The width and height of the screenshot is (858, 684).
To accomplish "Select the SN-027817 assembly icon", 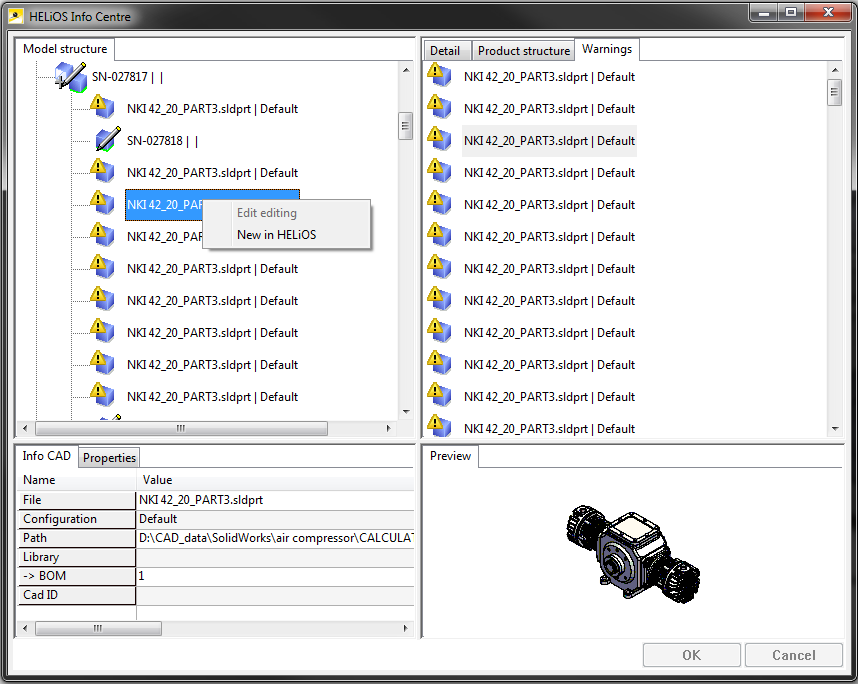I will coord(71,77).
